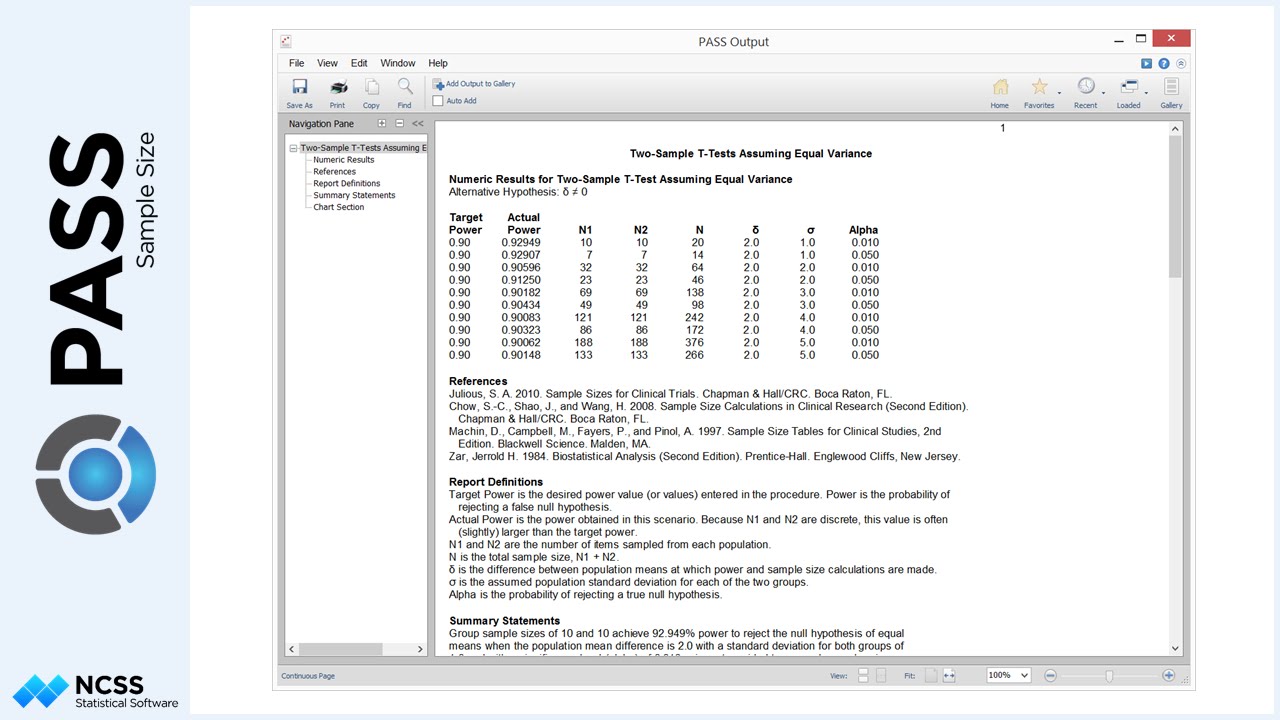Screen dimensions: 1280x720
Task: Click the Continuous Page status text
Action: pos(308,676)
